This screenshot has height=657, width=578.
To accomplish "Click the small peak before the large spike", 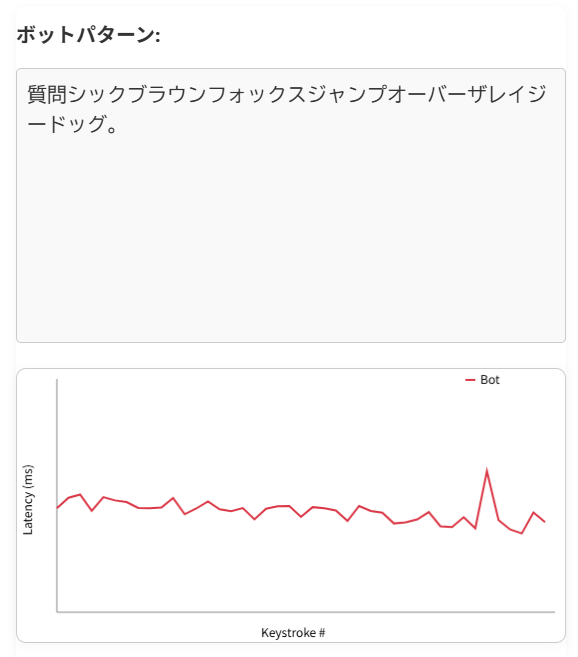I will click(x=463, y=517).
